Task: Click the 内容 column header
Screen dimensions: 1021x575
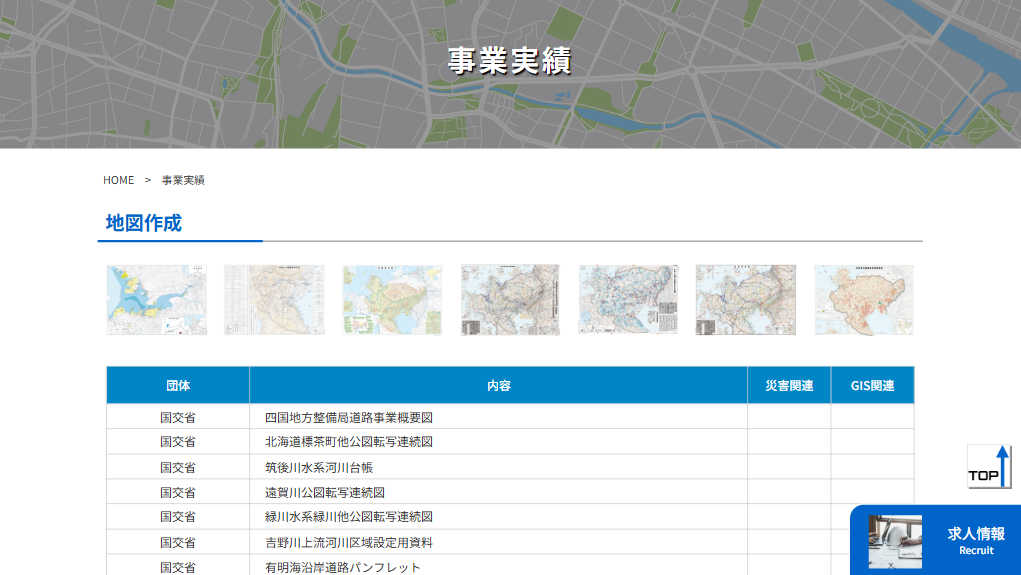Action: 499,386
